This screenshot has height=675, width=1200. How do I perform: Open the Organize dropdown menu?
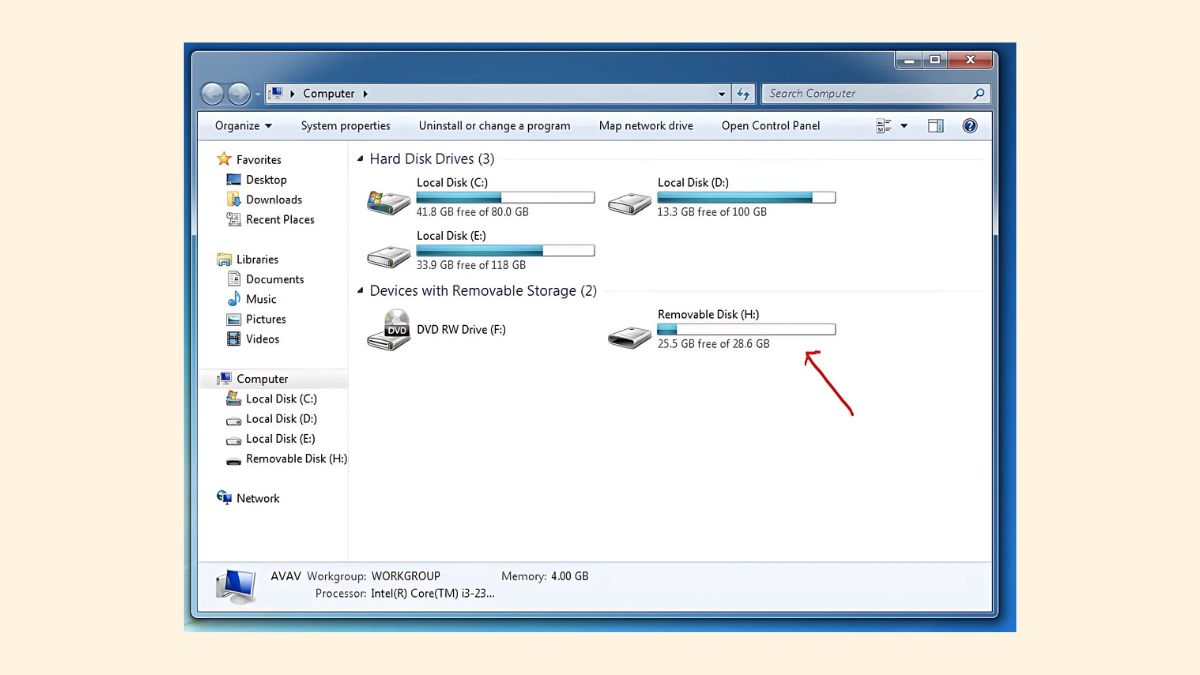(x=243, y=126)
